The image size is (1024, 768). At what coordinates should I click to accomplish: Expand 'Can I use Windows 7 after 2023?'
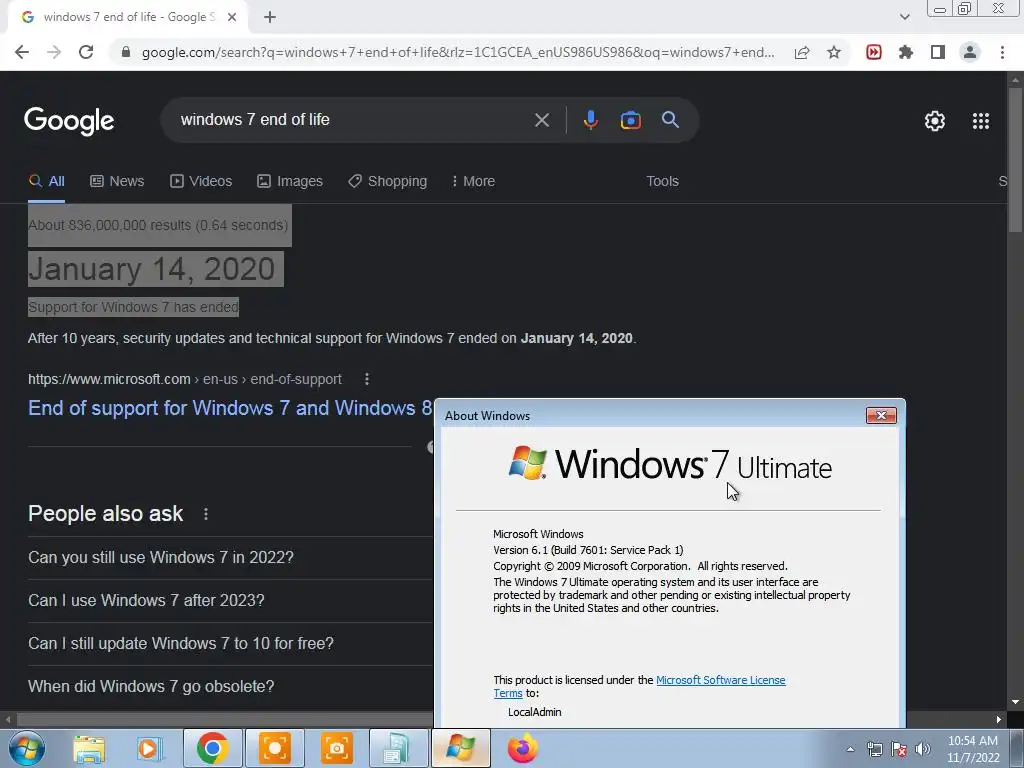[x=230, y=601]
